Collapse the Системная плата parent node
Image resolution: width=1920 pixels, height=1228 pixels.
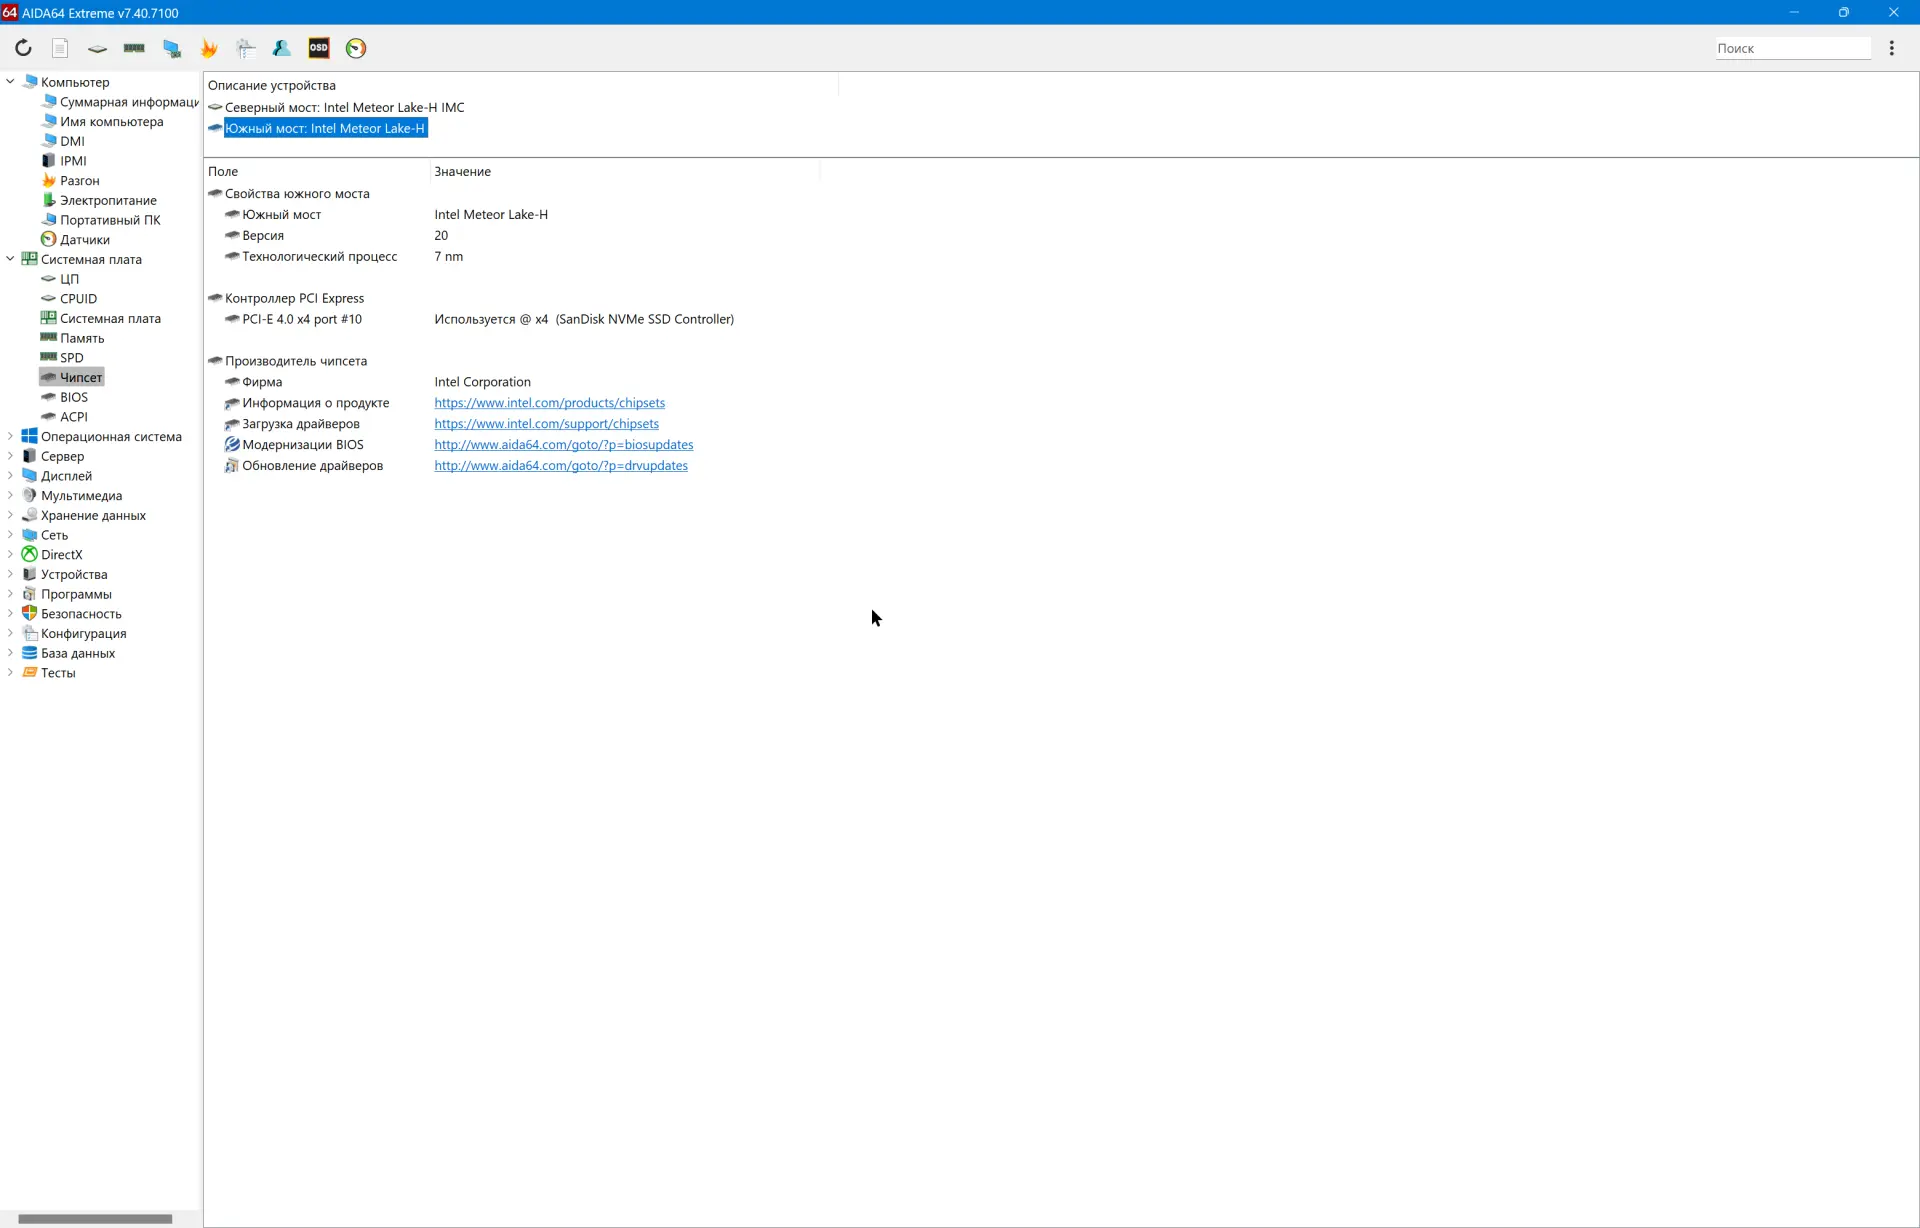(10, 259)
